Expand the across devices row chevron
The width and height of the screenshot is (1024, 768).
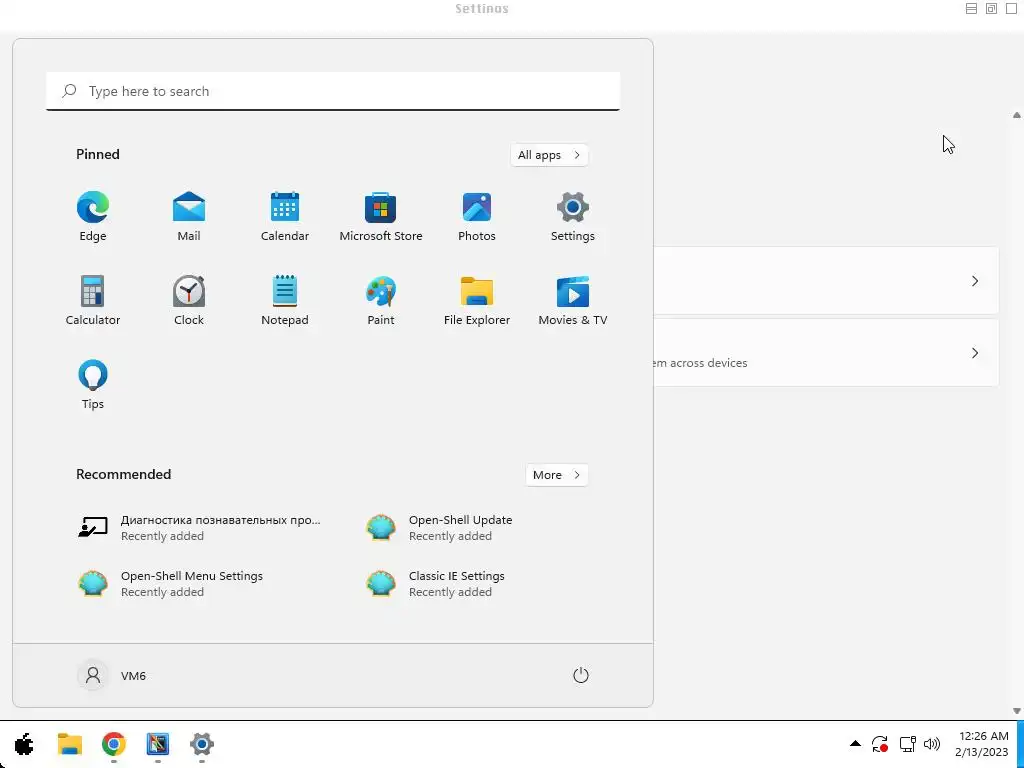coord(974,353)
